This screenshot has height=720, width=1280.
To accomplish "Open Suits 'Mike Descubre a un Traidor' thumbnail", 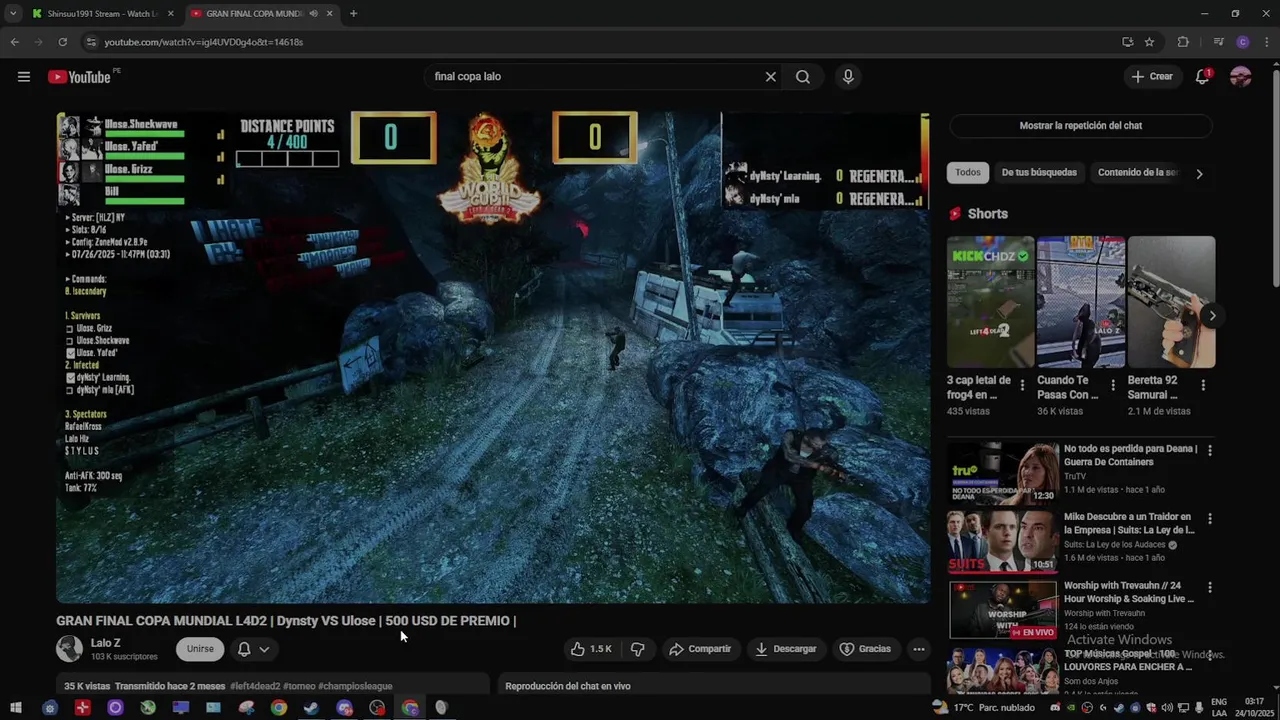I will [x=1003, y=541].
